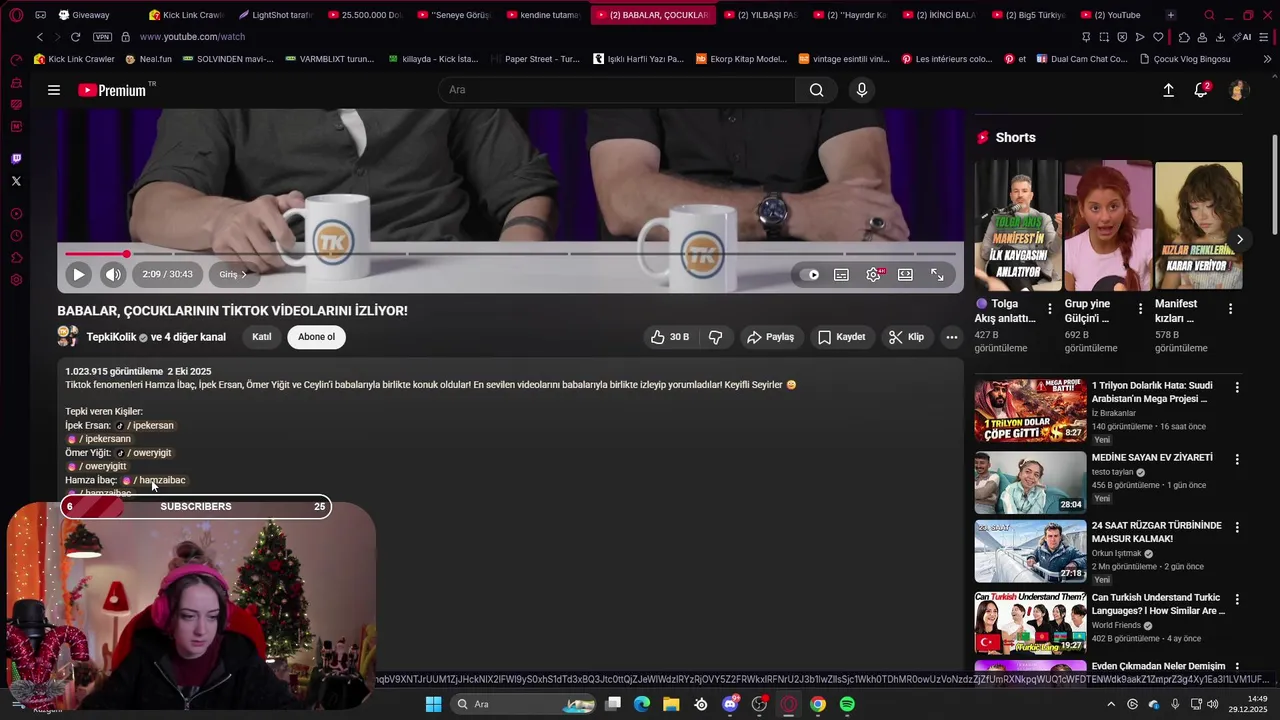Open video player settings gear
The height and width of the screenshot is (720, 1280).
tap(874, 275)
